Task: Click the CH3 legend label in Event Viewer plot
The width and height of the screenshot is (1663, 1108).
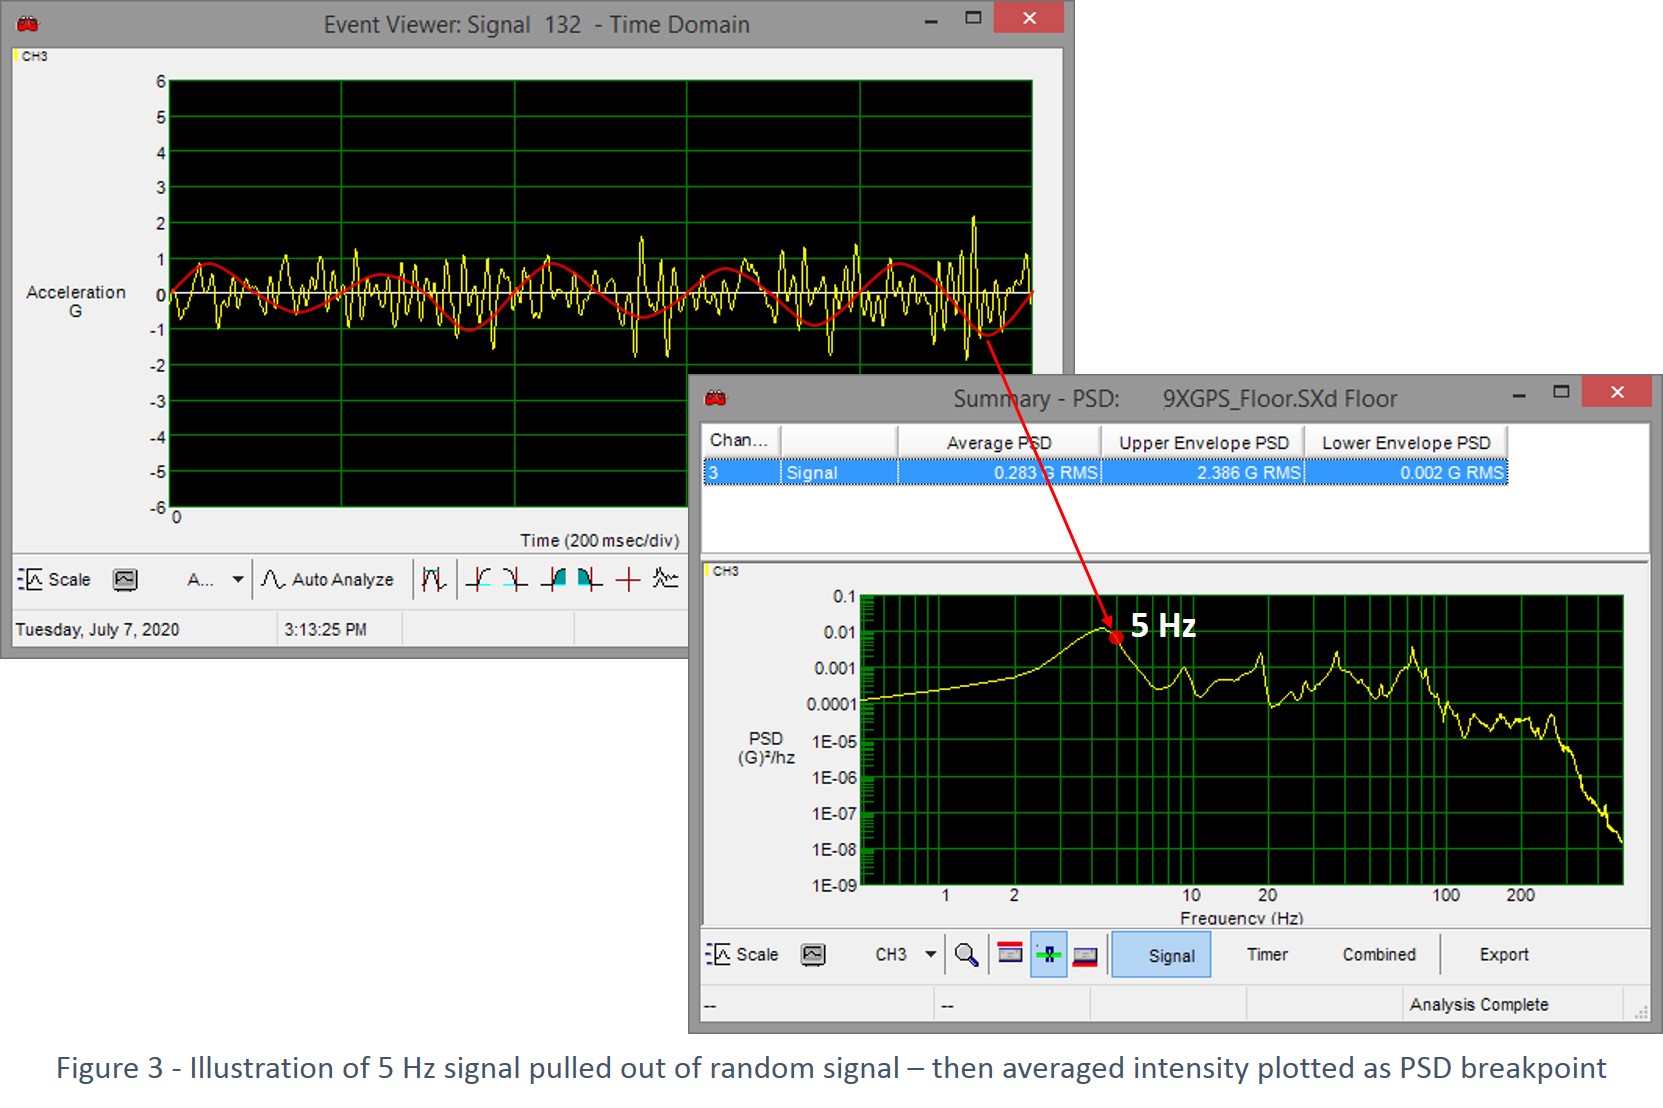Action: 34,56
